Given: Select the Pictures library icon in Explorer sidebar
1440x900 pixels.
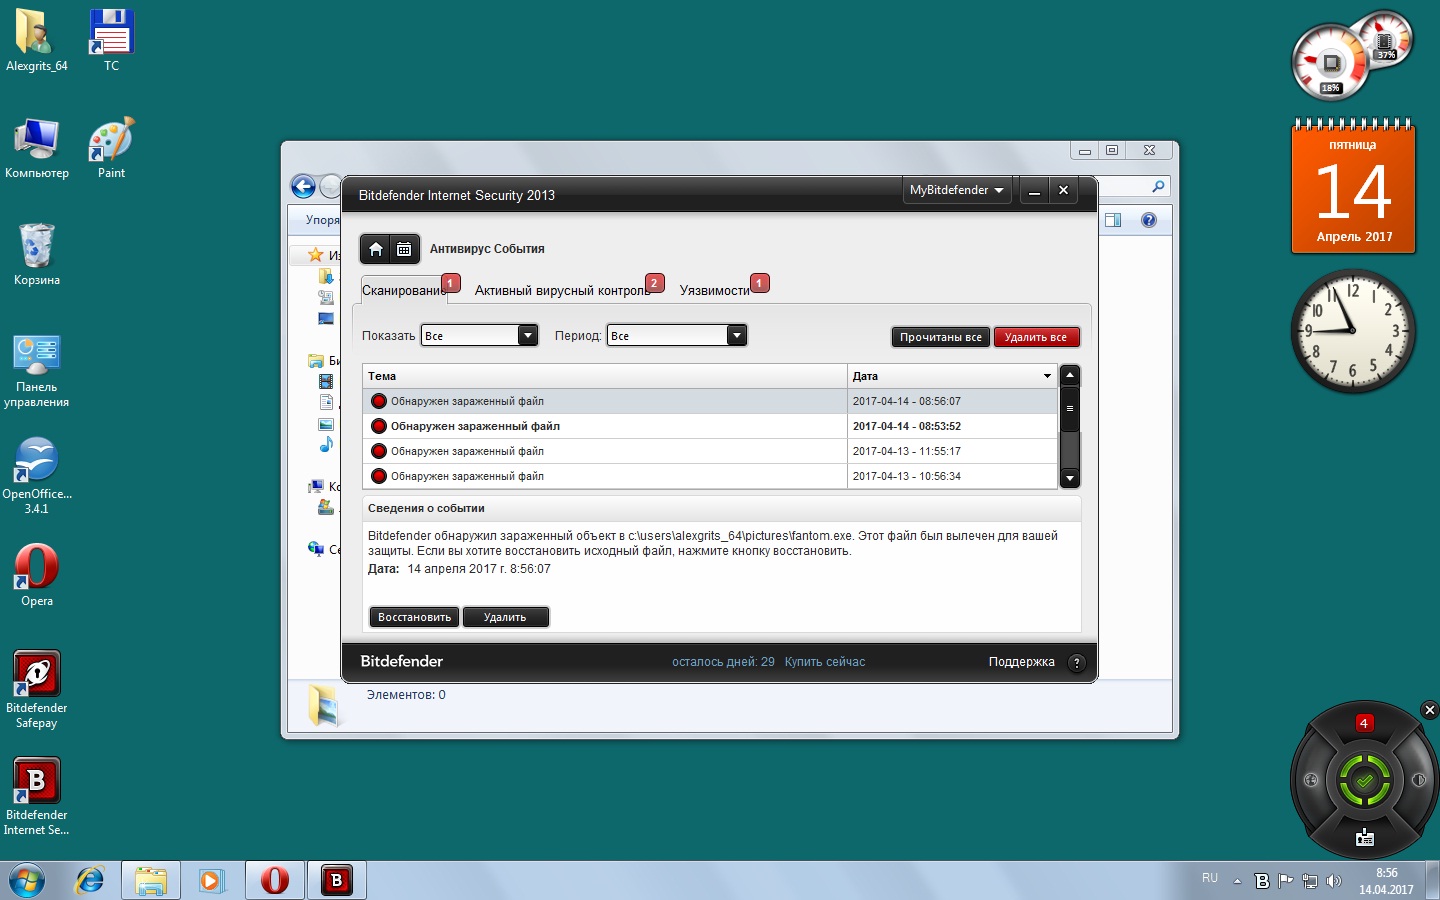Looking at the screenshot, I should click(x=326, y=424).
